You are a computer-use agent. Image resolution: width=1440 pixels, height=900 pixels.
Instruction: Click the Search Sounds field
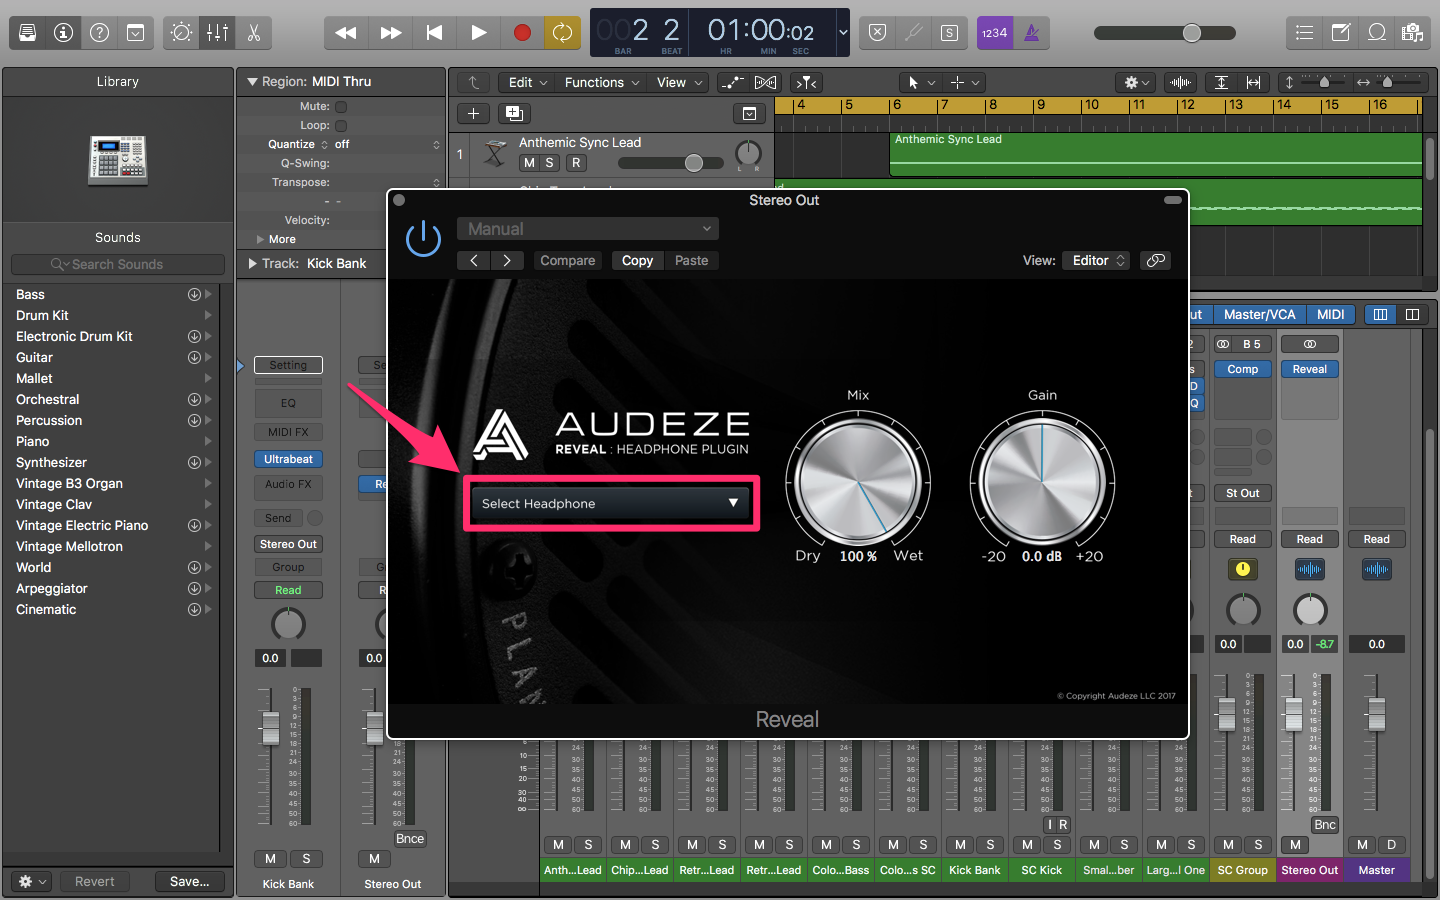(118, 264)
